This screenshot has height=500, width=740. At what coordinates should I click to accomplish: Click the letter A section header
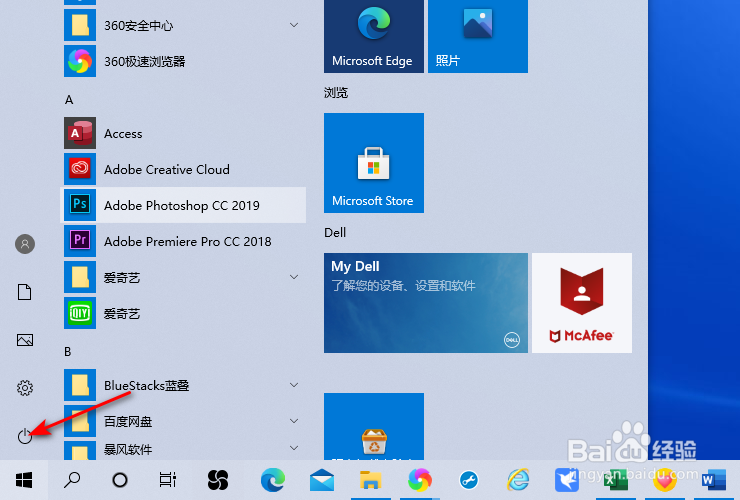pyautogui.click(x=69, y=100)
